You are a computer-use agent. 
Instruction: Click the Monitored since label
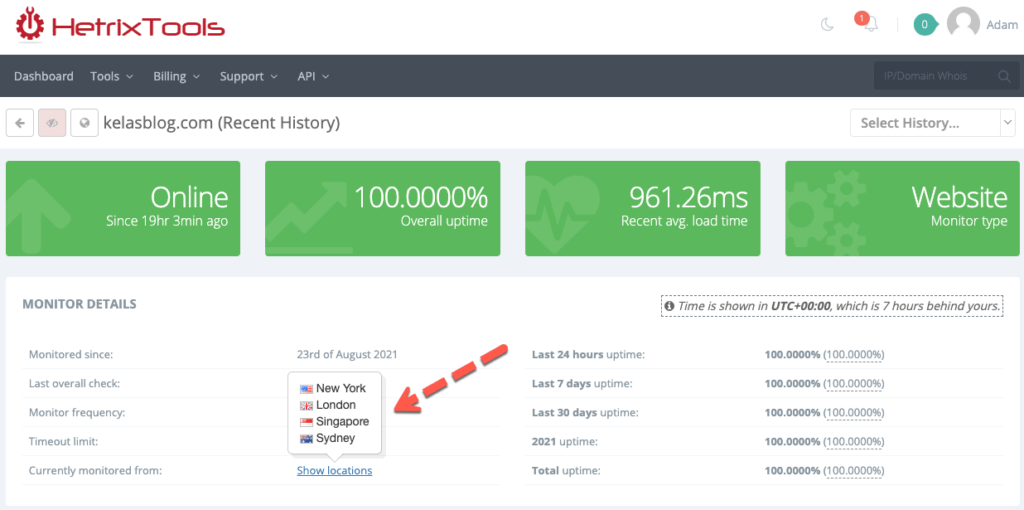point(71,355)
